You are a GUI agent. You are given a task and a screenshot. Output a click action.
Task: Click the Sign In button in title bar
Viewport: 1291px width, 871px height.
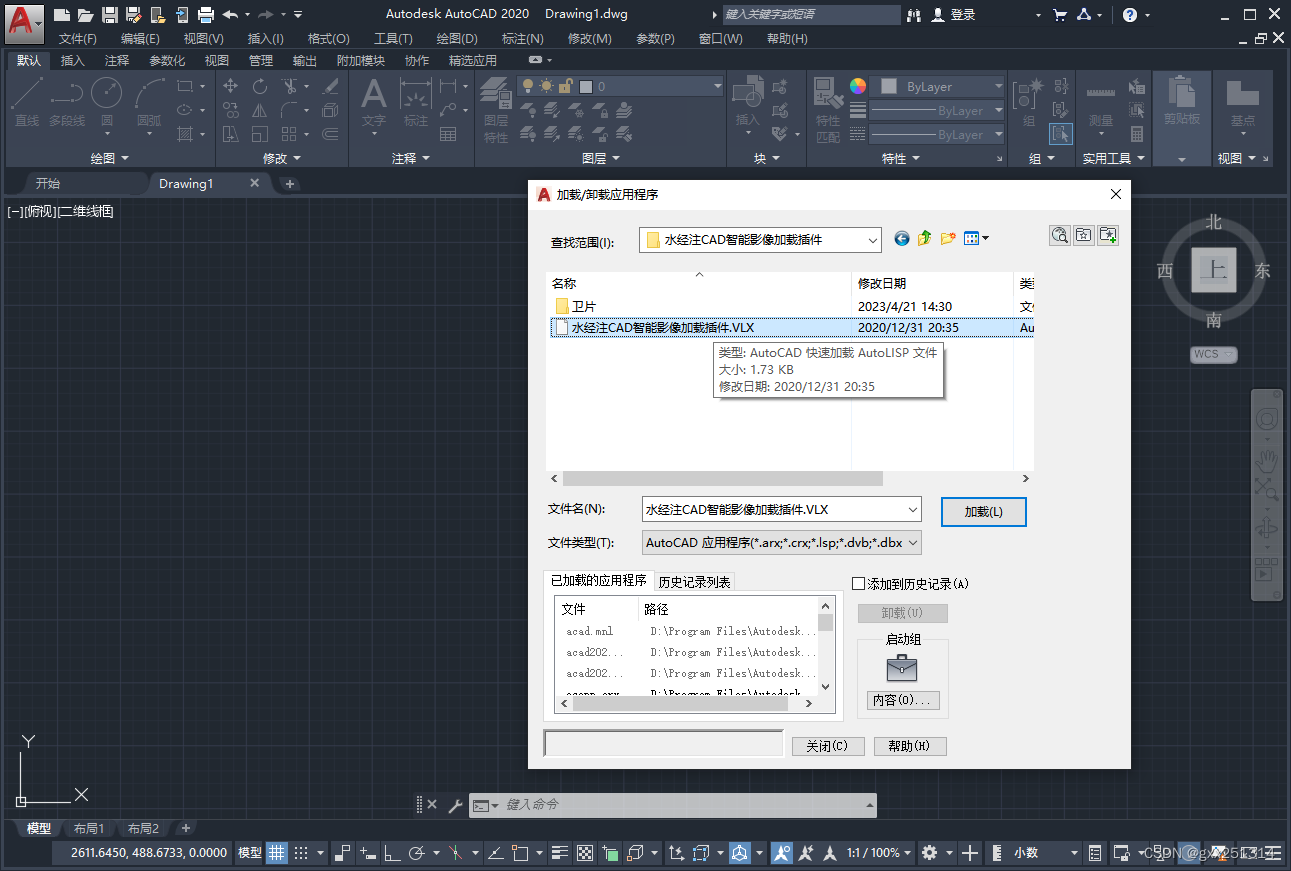point(954,14)
